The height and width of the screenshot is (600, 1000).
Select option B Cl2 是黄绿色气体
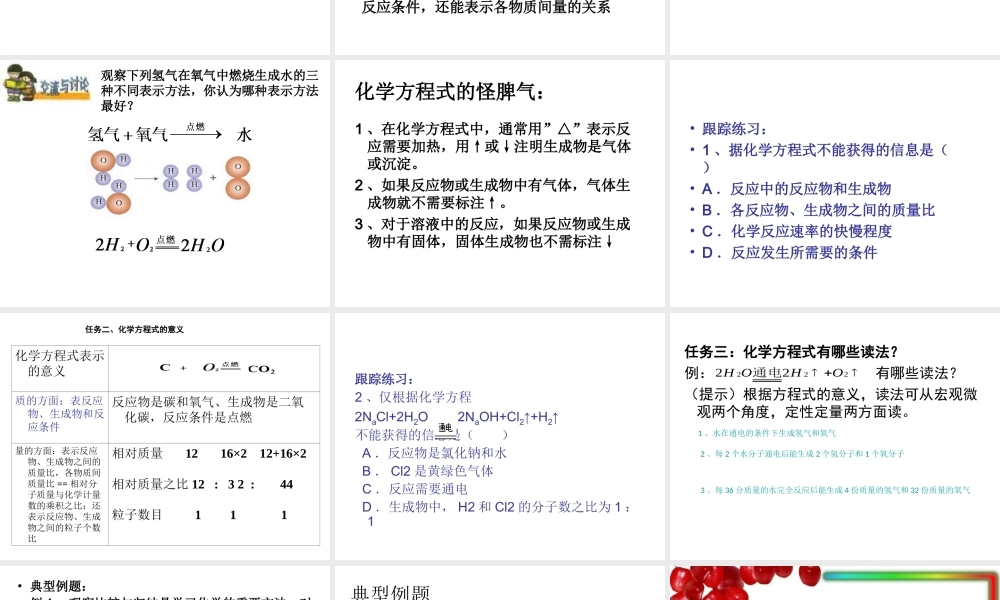428,471
